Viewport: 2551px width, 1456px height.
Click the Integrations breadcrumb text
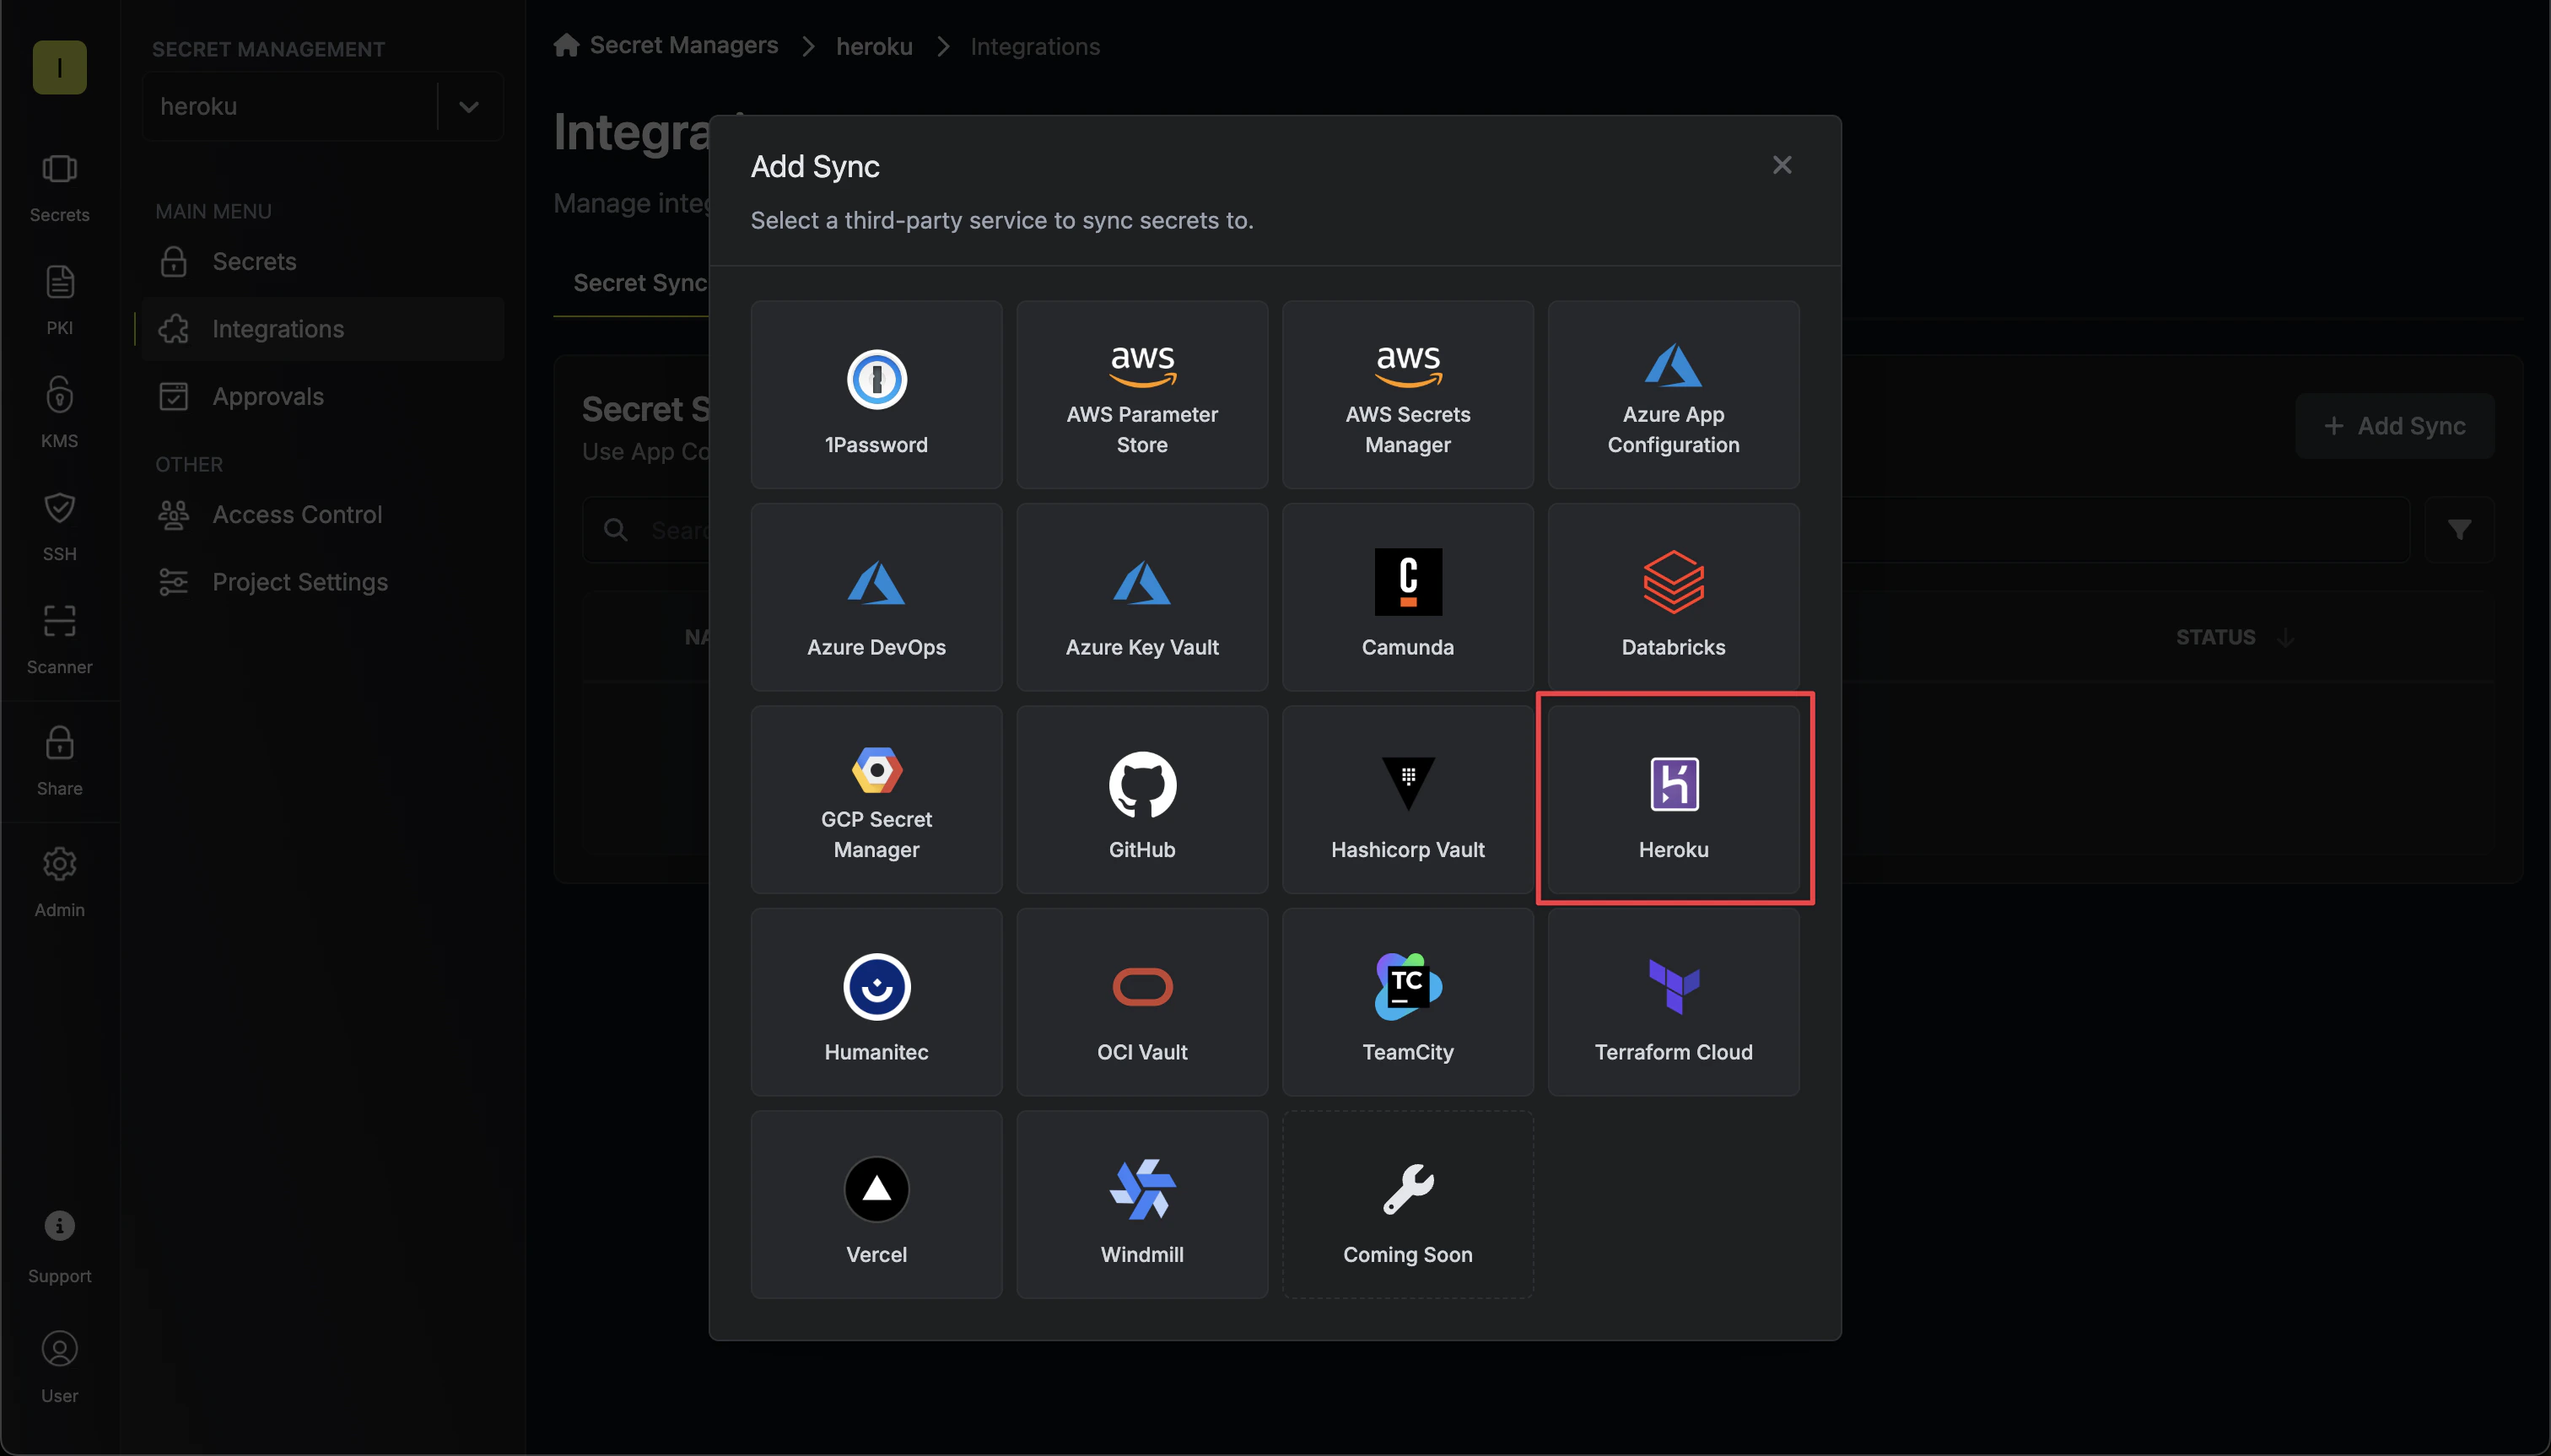(1035, 46)
